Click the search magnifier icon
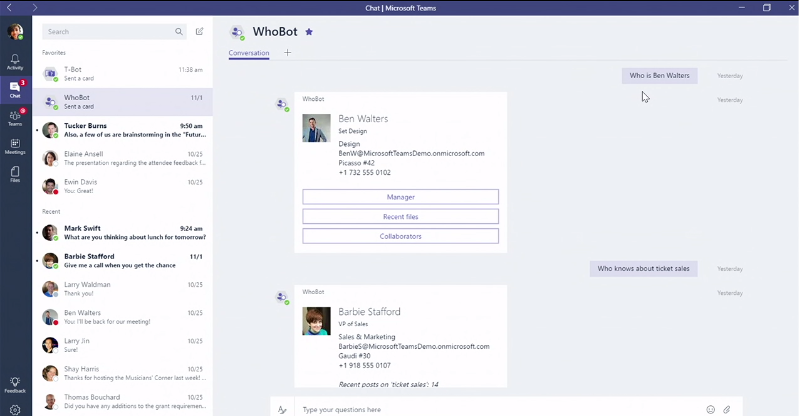The image size is (799, 416). click(179, 32)
